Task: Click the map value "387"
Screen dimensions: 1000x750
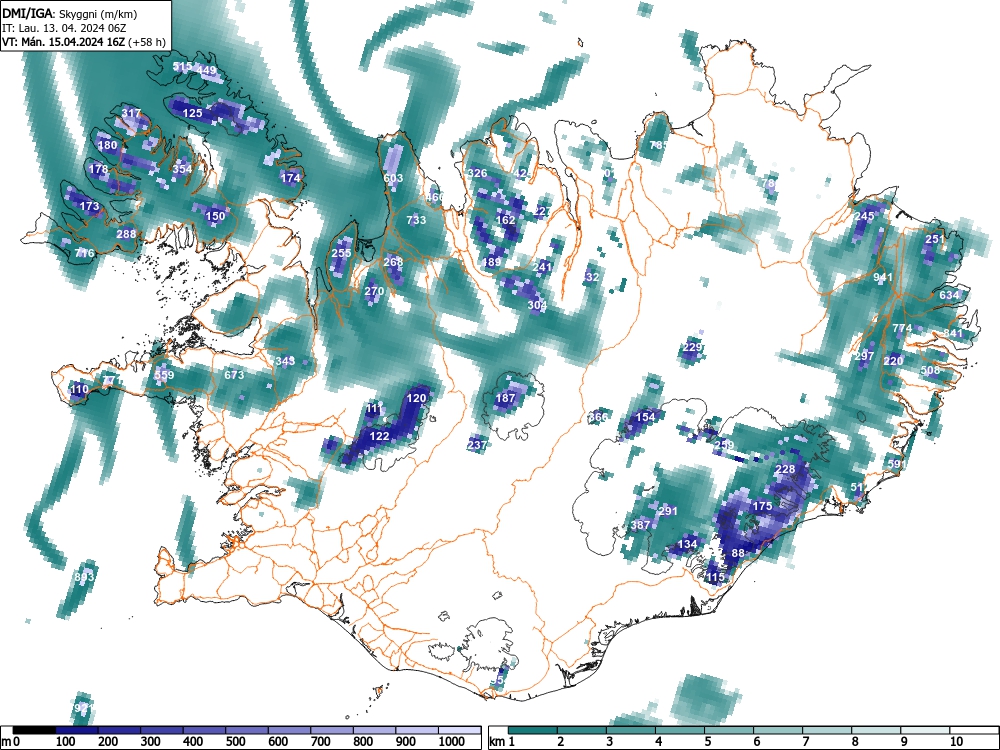Action: (640, 526)
